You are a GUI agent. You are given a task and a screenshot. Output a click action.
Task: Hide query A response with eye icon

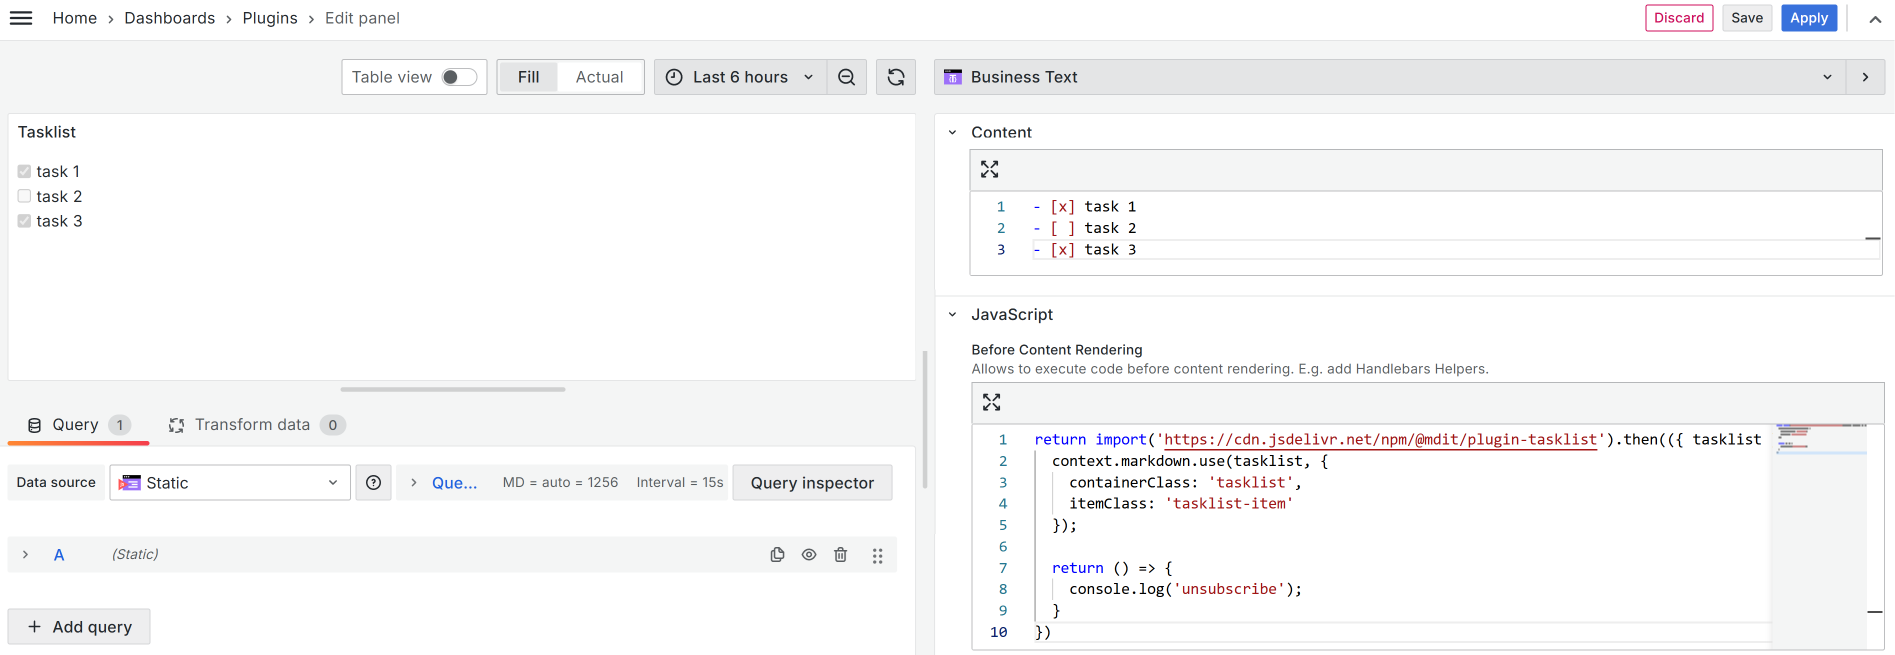tap(809, 555)
